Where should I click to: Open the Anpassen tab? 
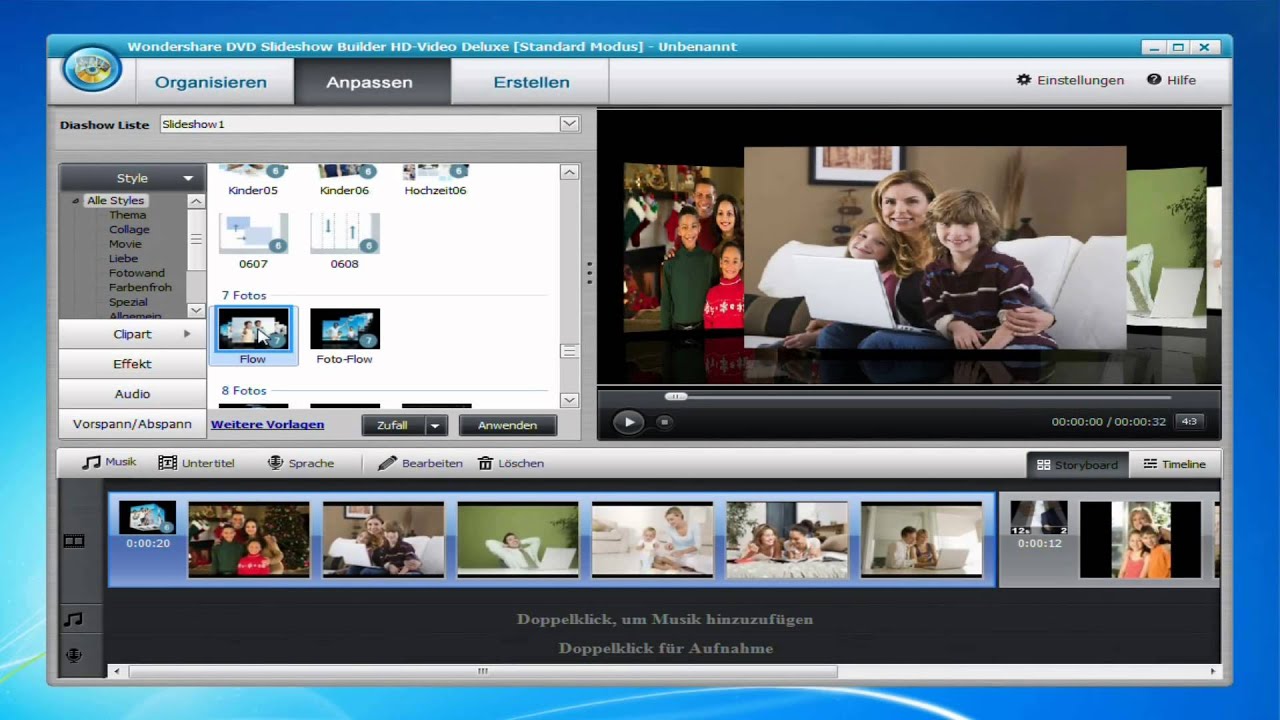(369, 82)
